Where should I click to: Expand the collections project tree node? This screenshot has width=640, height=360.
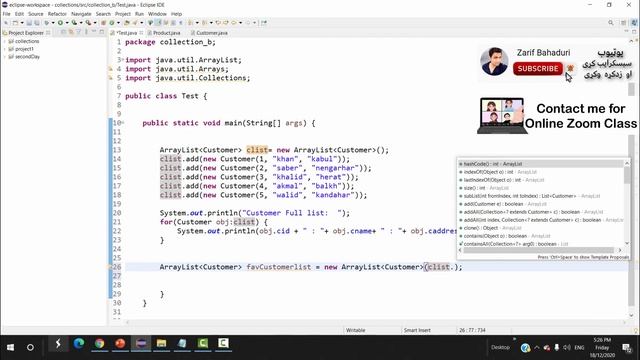point(4,41)
